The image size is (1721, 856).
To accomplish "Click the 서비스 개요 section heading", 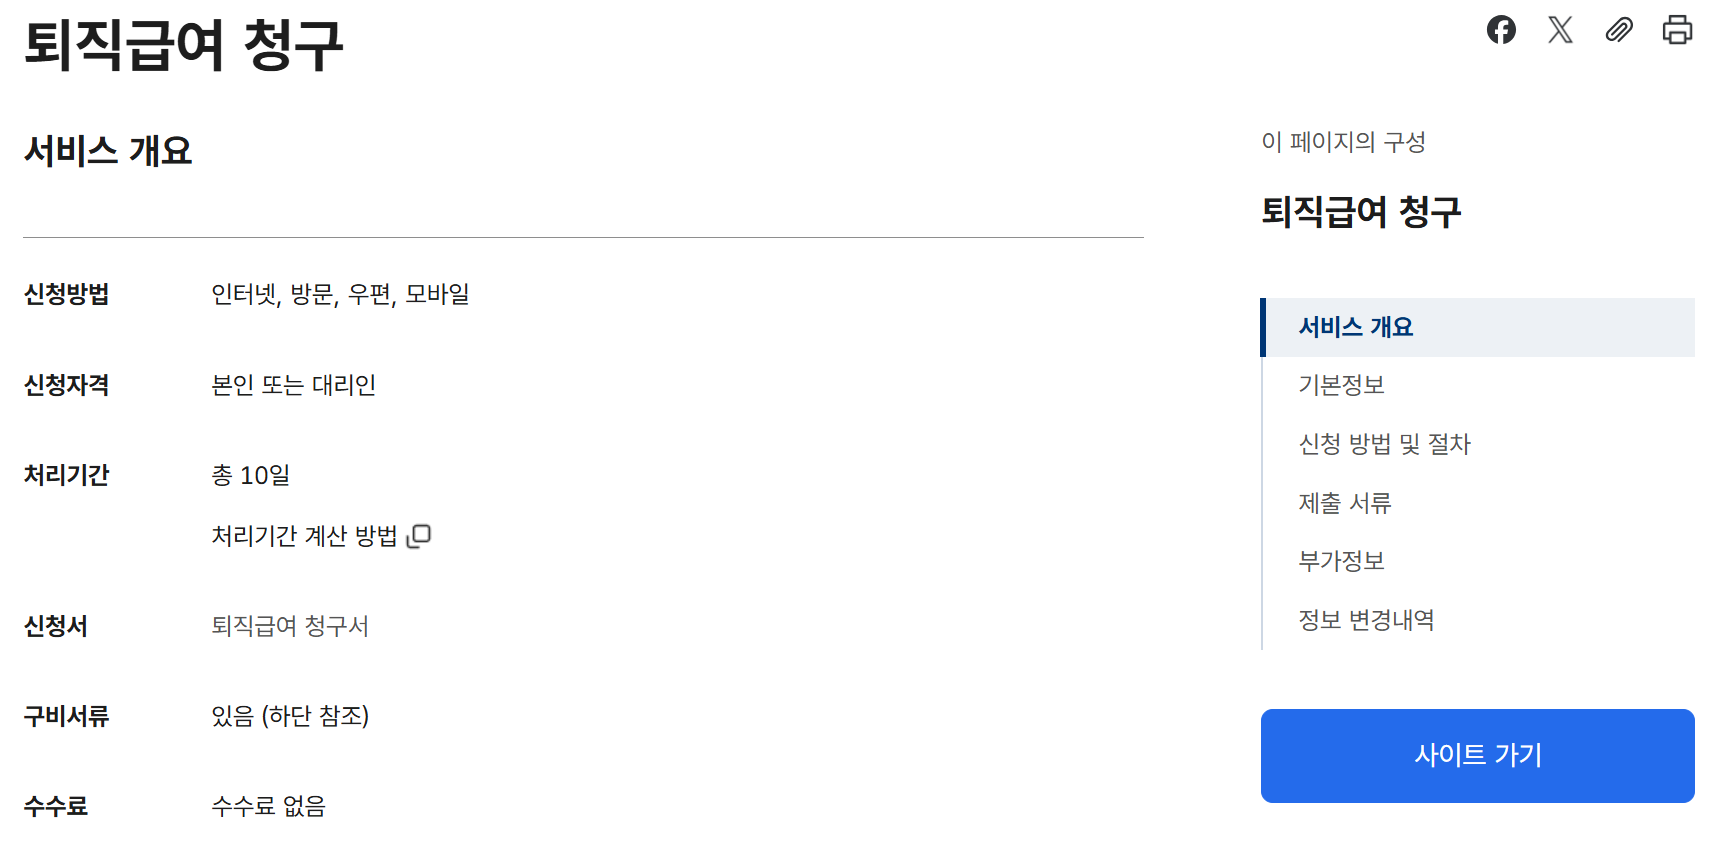I will [x=108, y=151].
